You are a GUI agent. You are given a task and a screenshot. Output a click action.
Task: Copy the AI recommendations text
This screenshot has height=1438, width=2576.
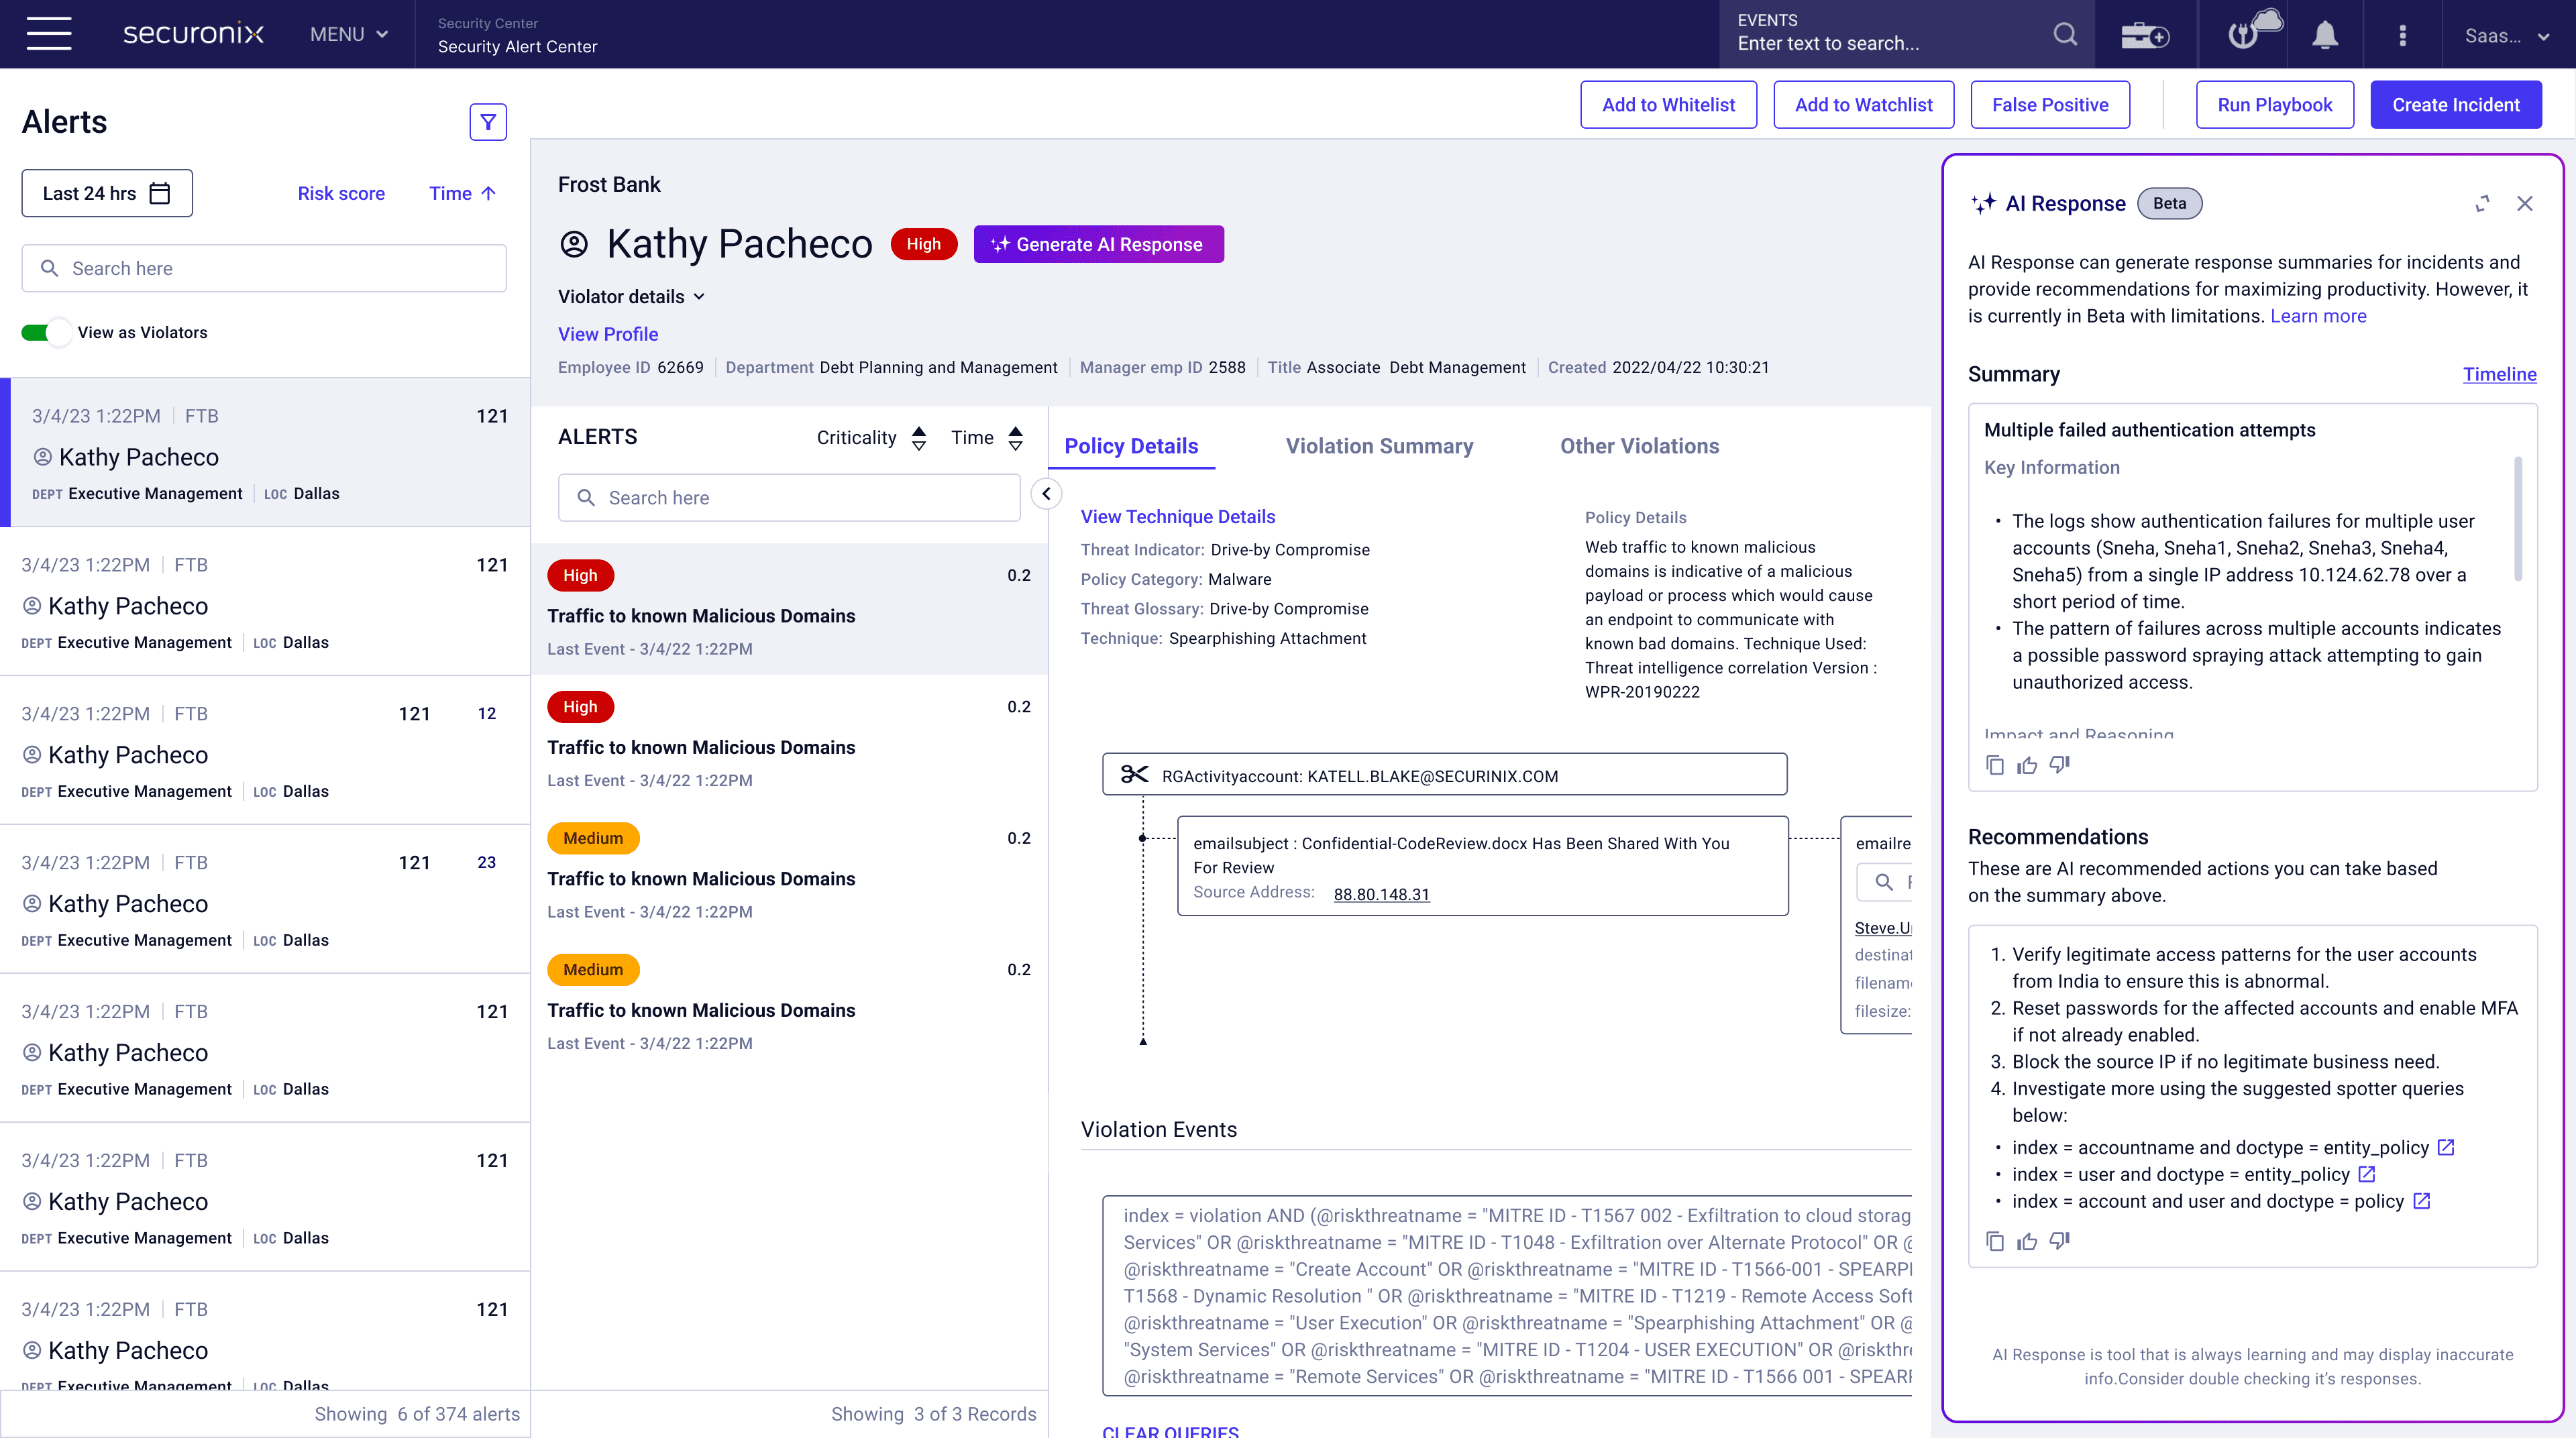pos(1995,1241)
